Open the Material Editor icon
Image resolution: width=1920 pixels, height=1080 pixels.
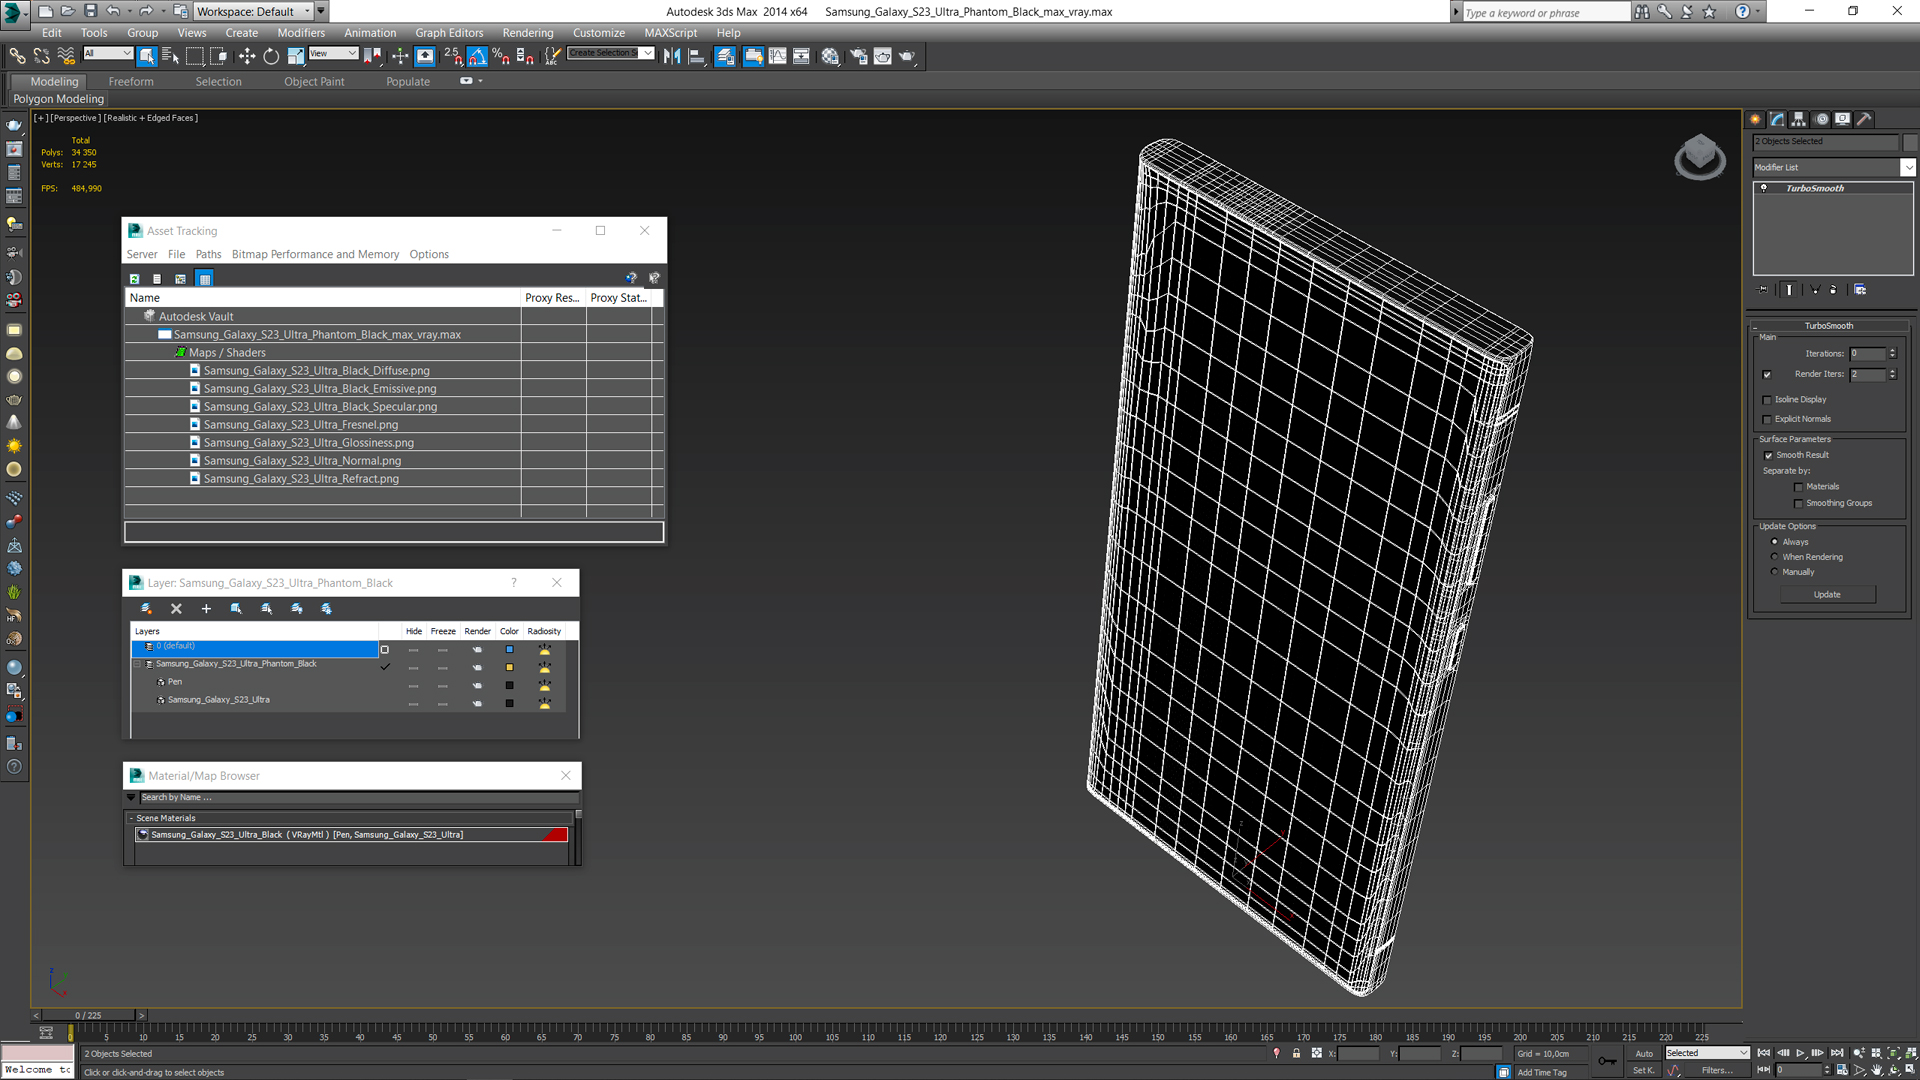(830, 57)
